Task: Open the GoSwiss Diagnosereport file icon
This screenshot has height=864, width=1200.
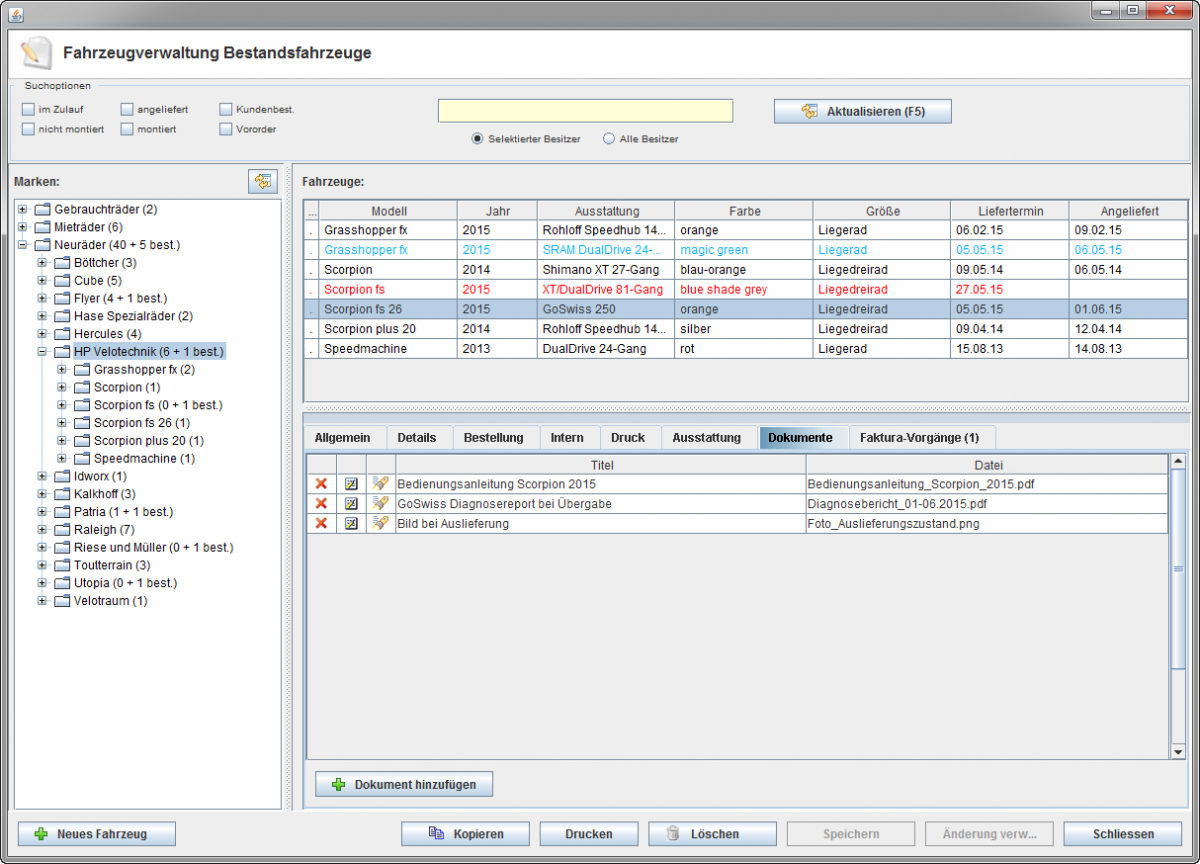Action: click(x=380, y=504)
